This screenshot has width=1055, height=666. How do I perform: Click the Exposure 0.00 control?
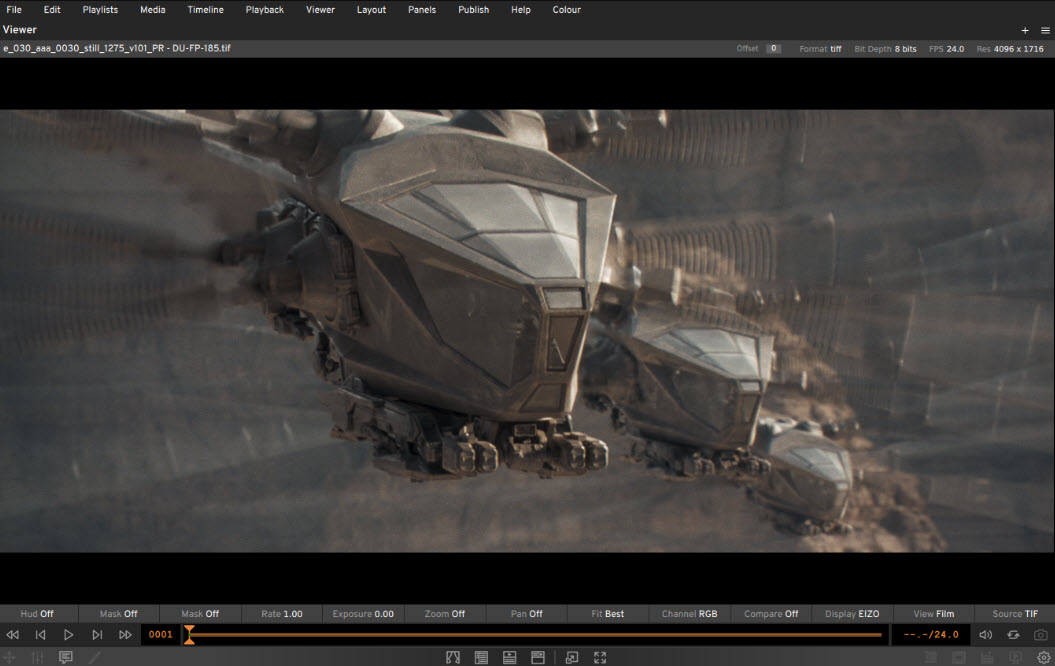click(x=363, y=614)
